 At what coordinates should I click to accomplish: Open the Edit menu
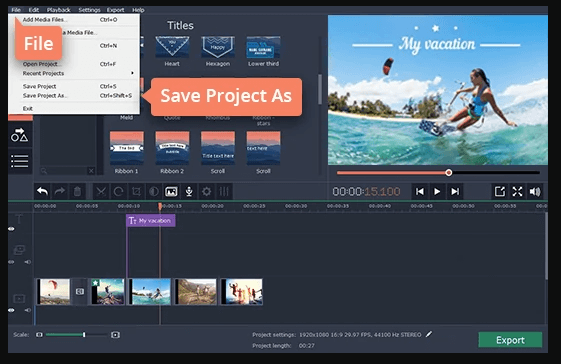[x=34, y=10]
